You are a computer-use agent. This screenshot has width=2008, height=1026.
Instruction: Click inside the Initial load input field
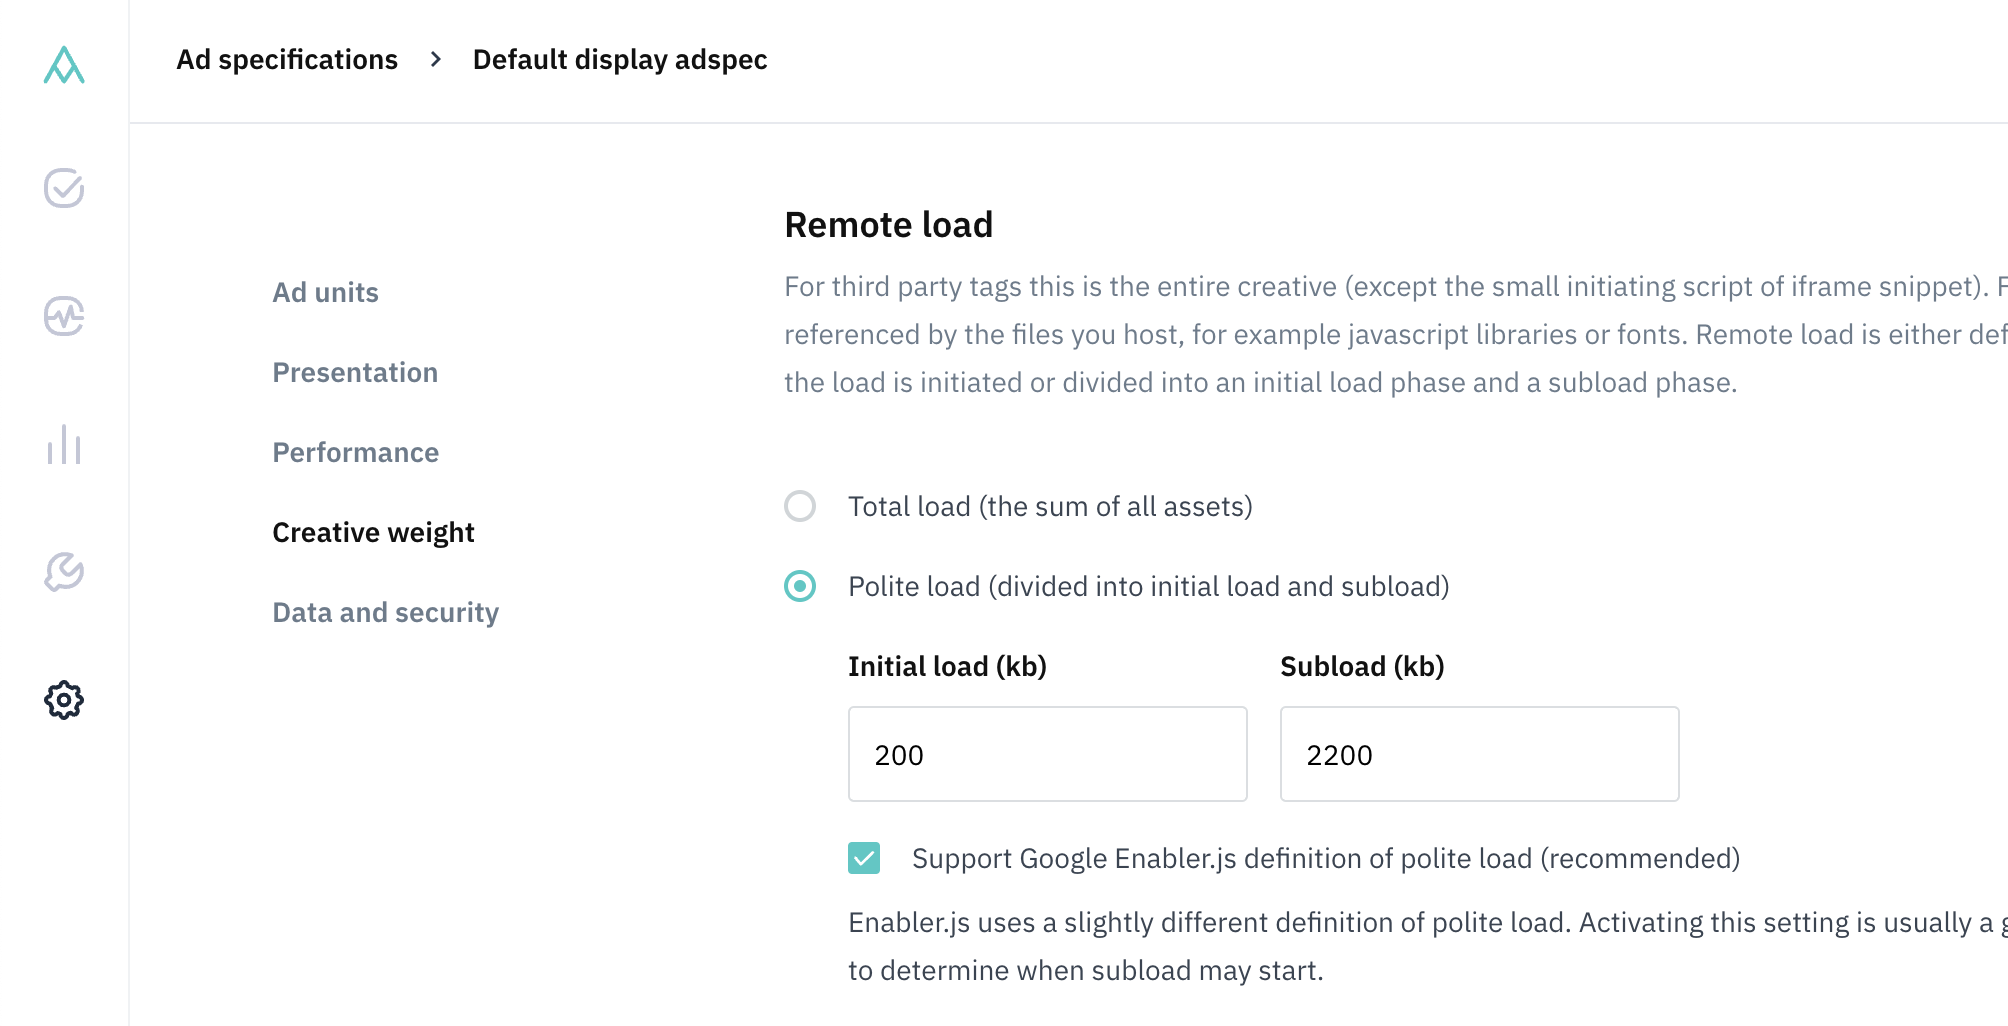(1047, 754)
